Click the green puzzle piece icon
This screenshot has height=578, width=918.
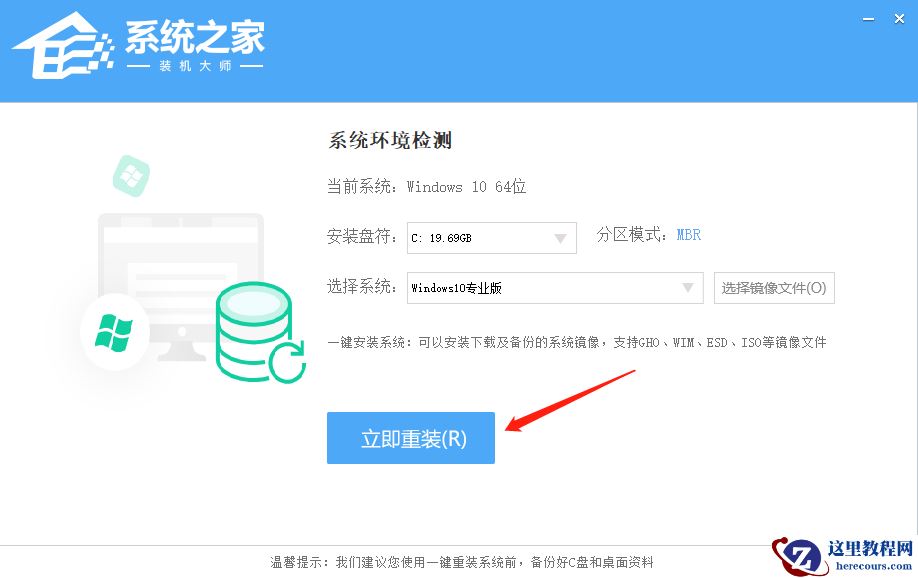[x=132, y=174]
